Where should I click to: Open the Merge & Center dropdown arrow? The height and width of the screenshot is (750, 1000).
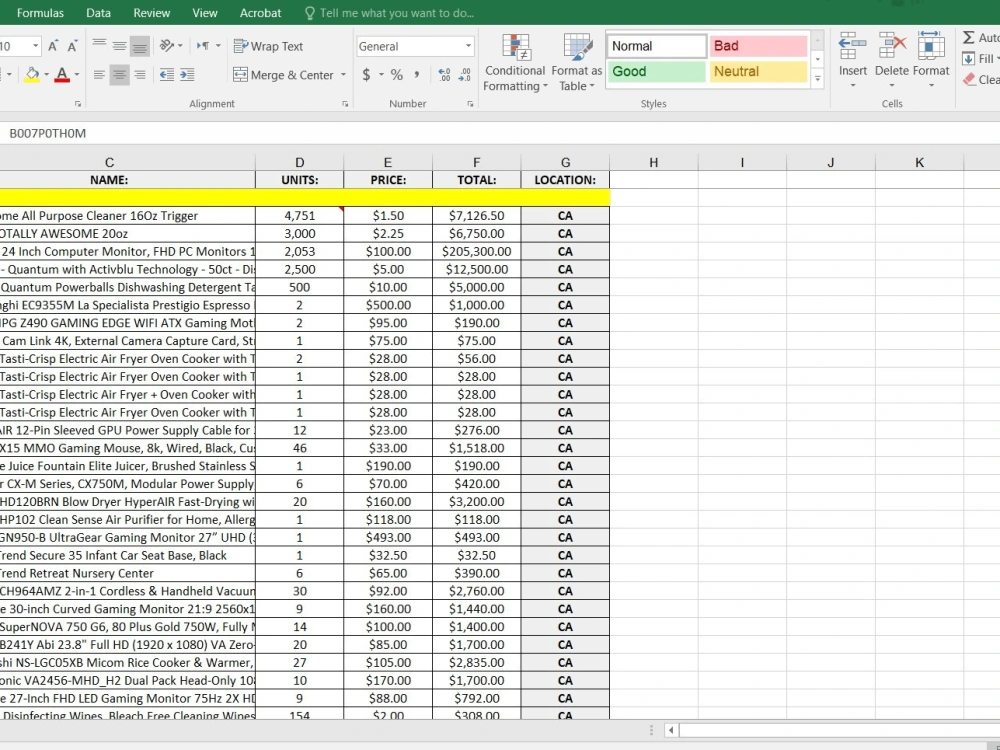point(343,75)
